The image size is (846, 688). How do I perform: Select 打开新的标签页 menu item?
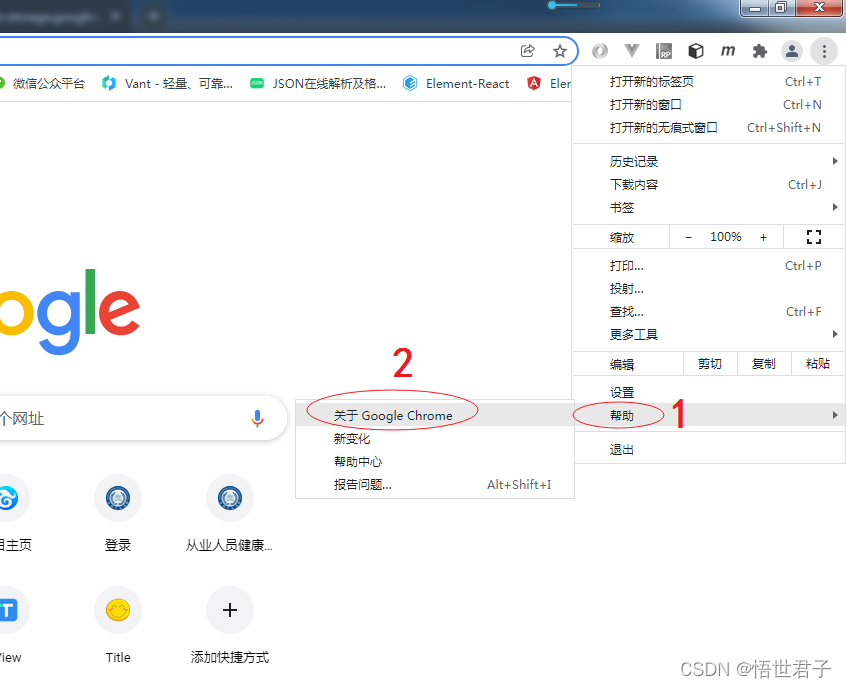coord(708,81)
